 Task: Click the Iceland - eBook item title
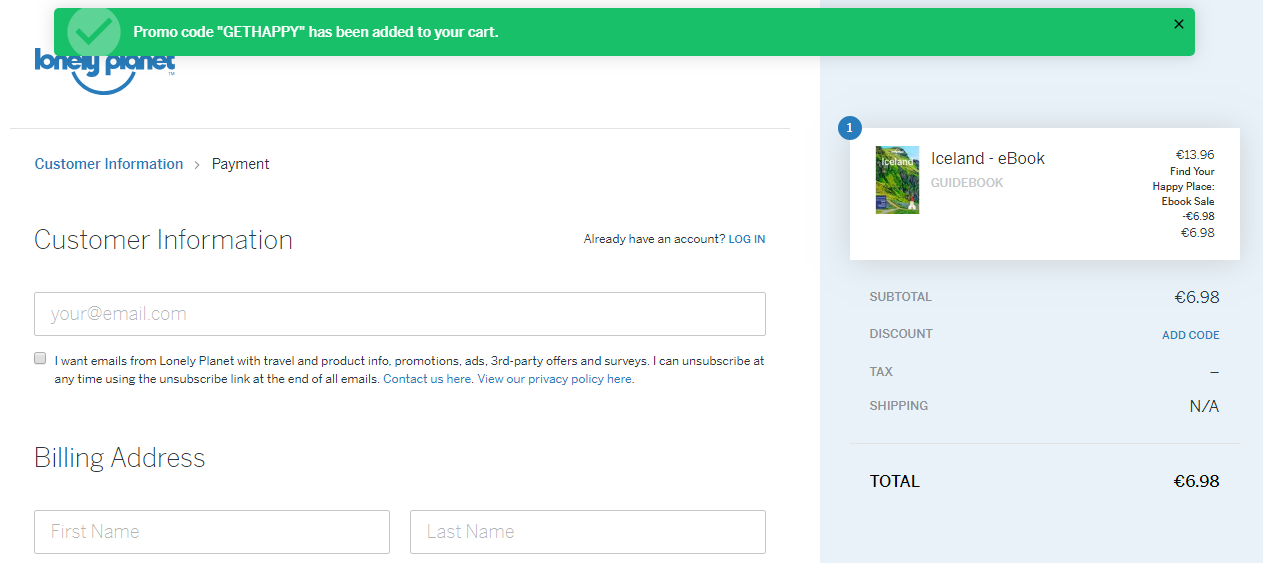[x=987, y=158]
